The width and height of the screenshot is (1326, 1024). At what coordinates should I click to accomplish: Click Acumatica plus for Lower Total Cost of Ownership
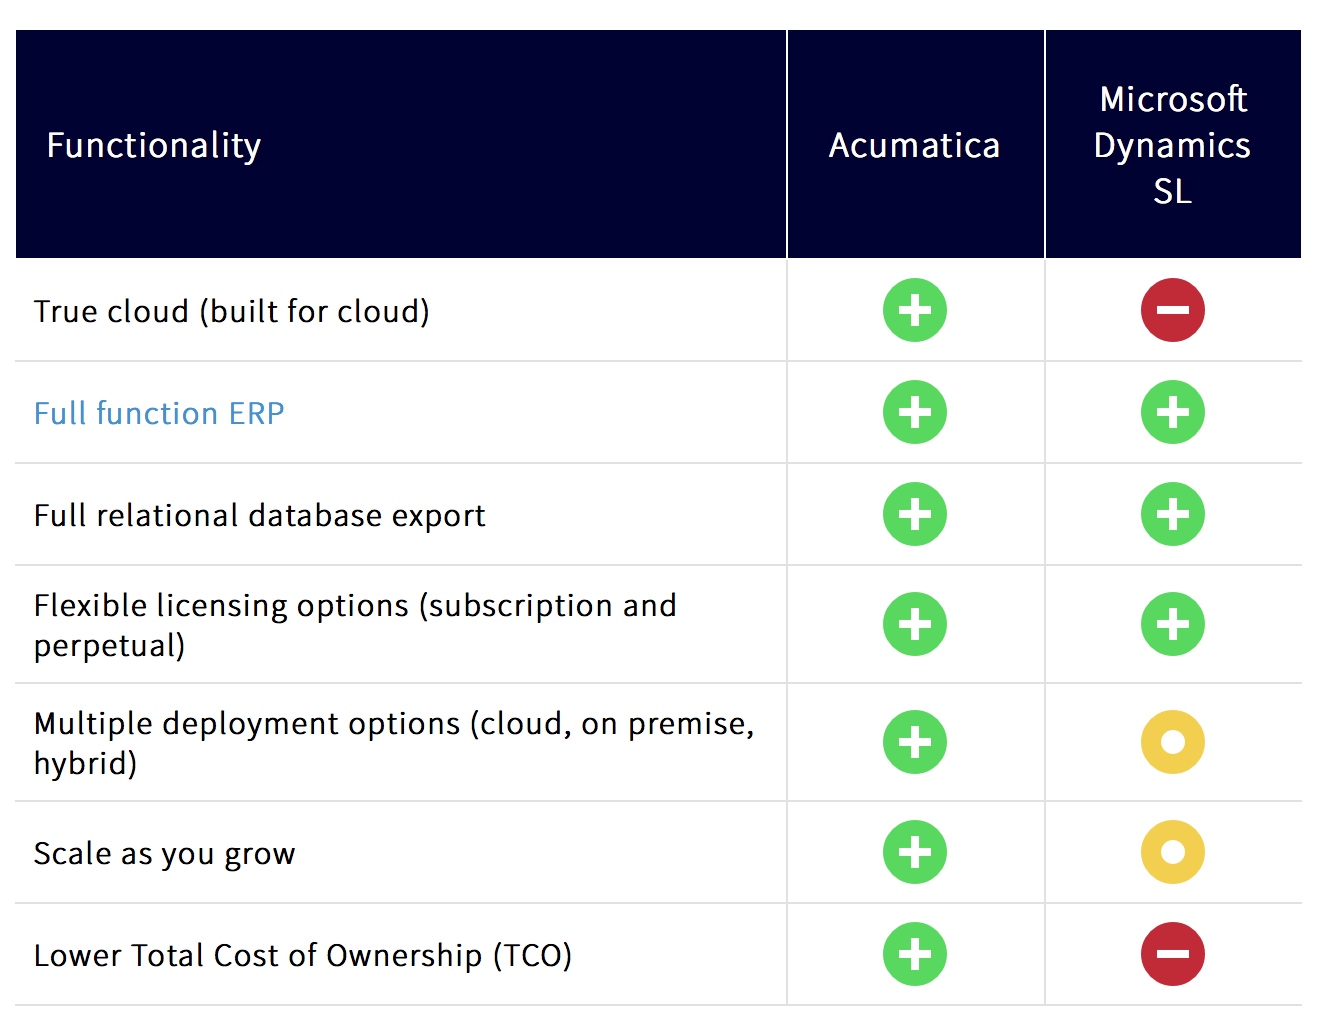click(x=914, y=954)
